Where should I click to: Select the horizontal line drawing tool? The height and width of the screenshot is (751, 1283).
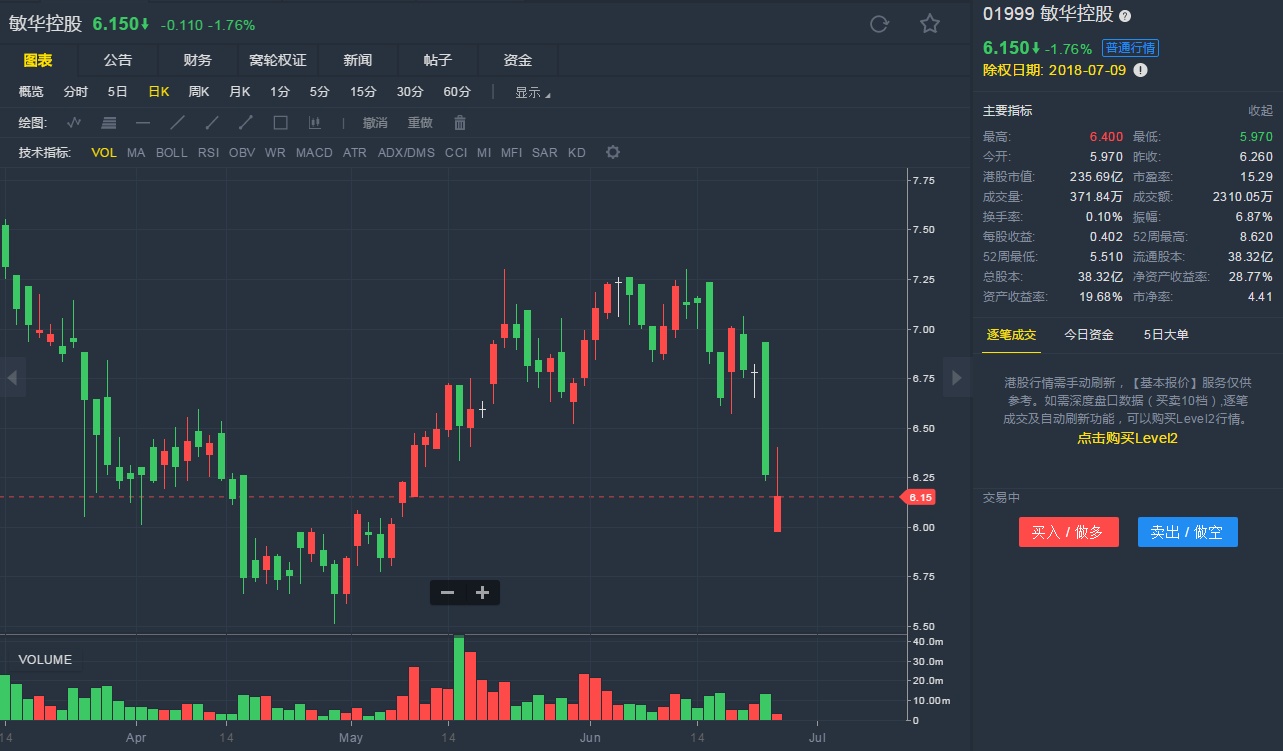pyautogui.click(x=143, y=123)
